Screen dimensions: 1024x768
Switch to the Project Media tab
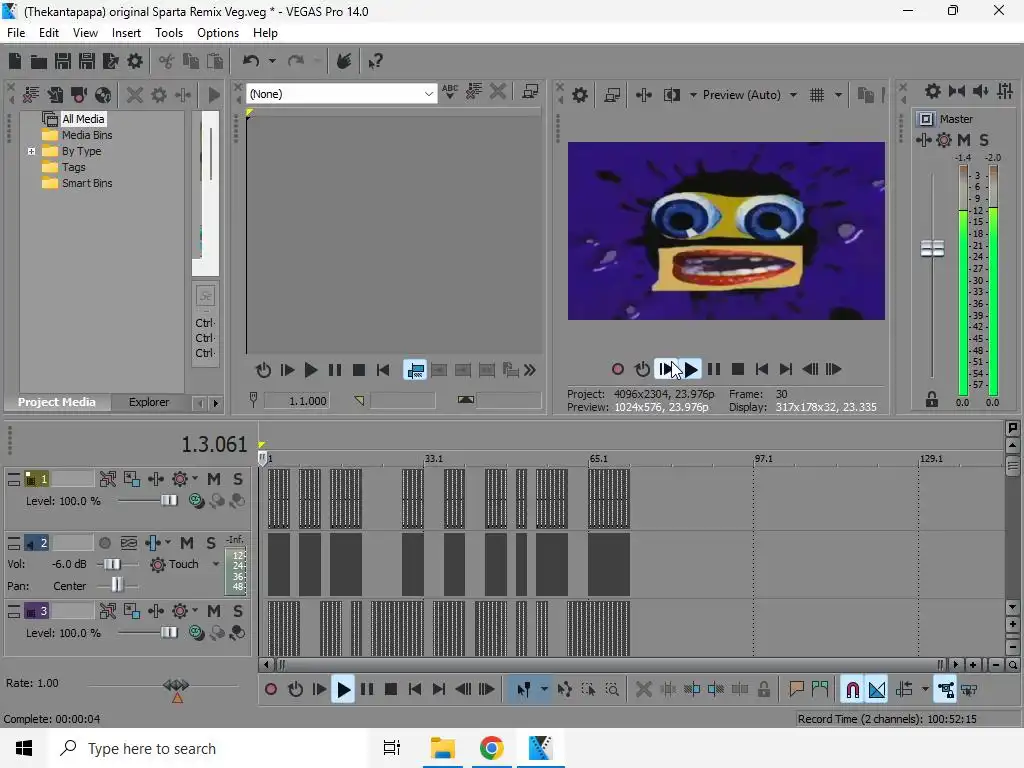click(x=57, y=402)
